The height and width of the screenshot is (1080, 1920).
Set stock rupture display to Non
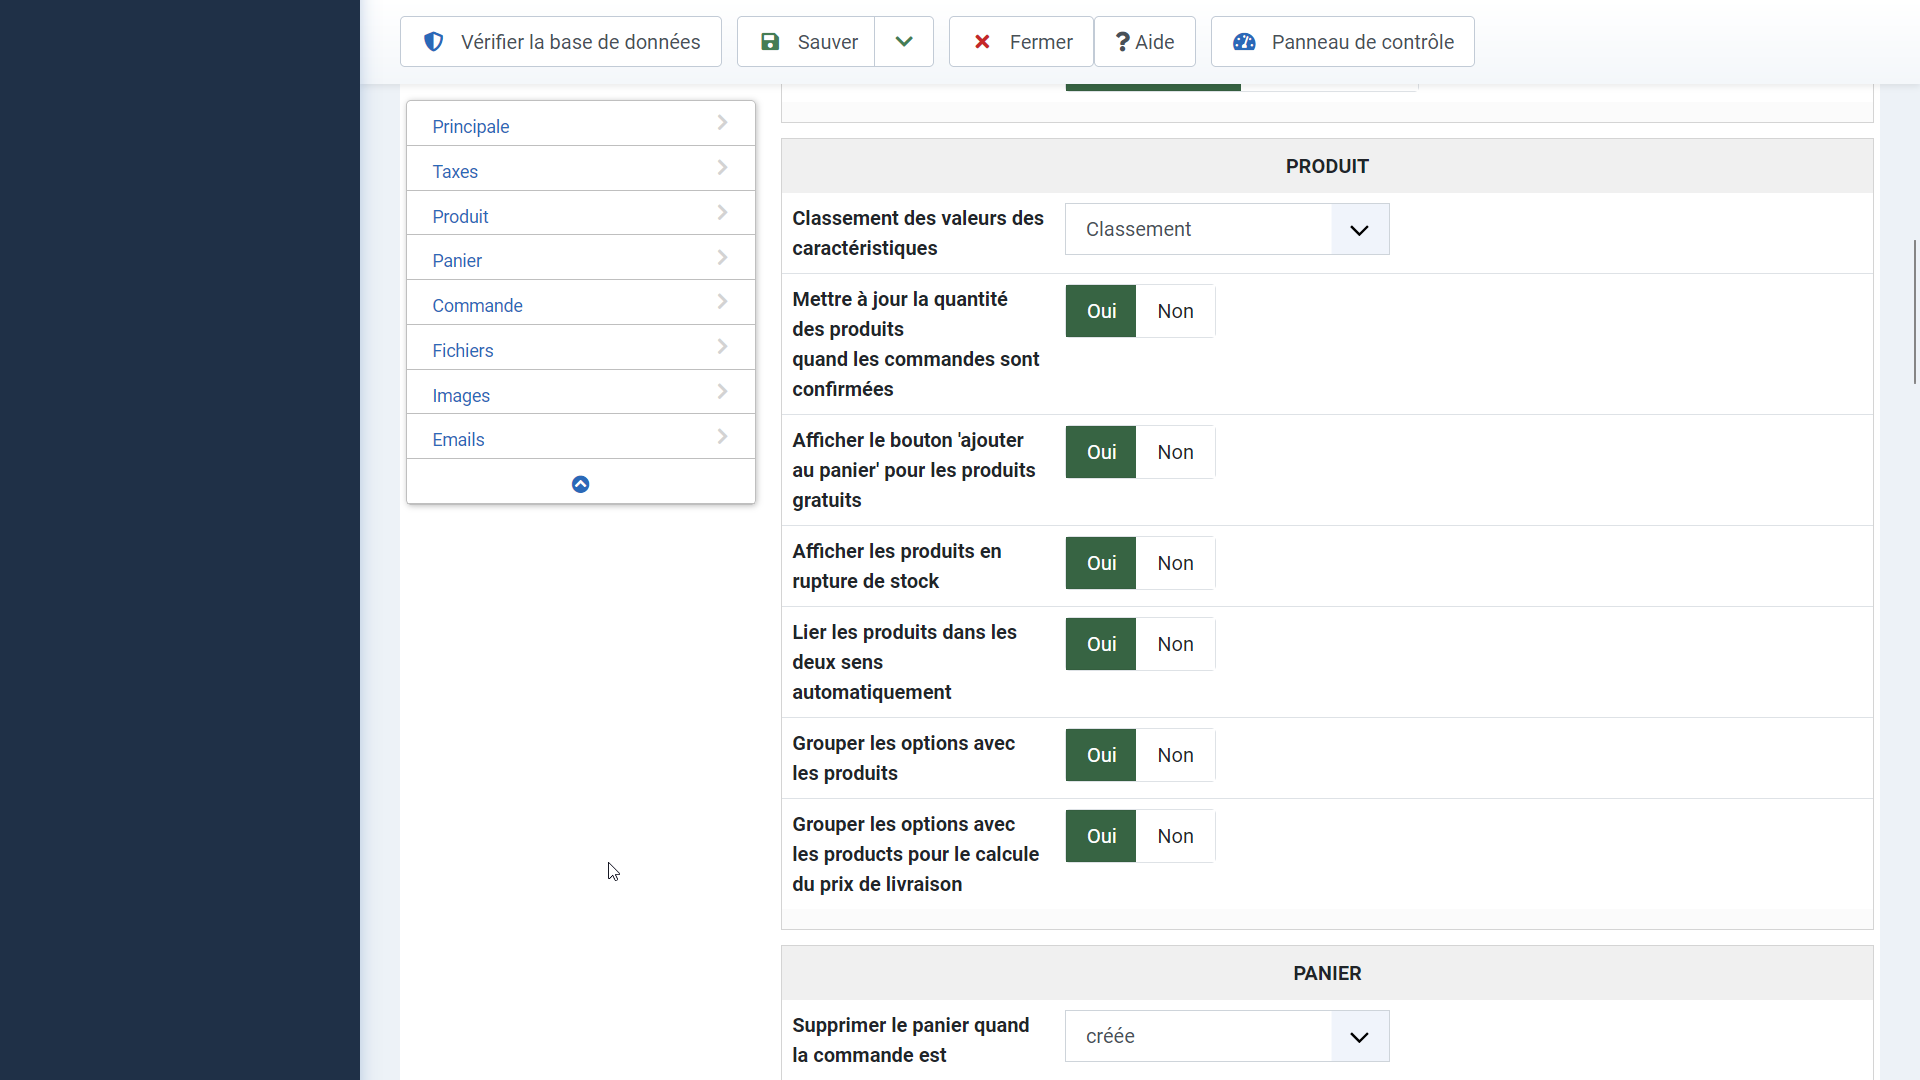click(1175, 563)
